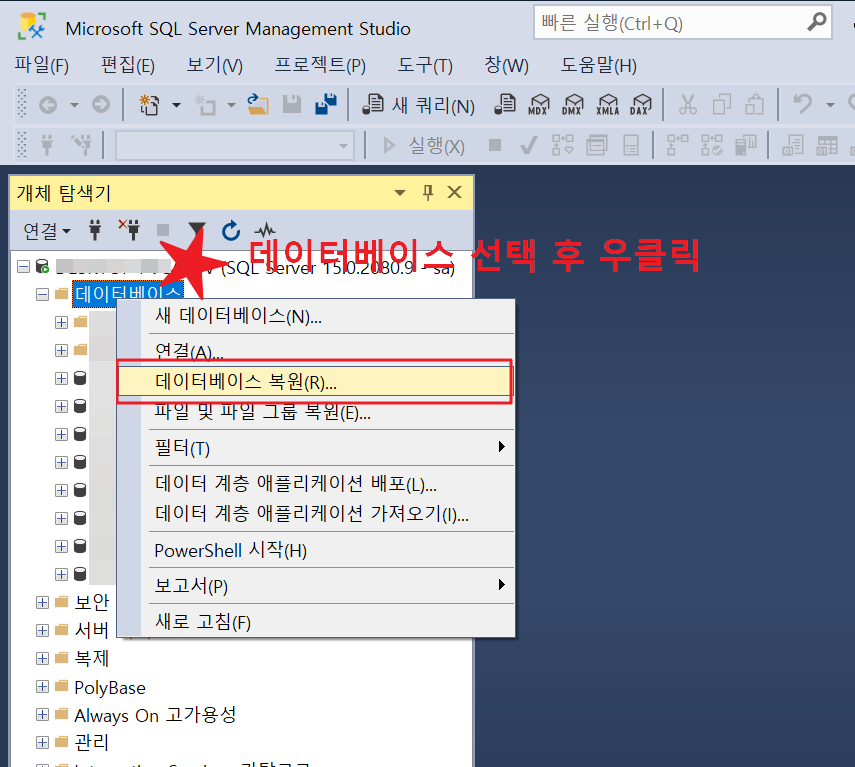The height and width of the screenshot is (767, 855).
Task: Click the Paste icon in toolbar
Action: [755, 104]
